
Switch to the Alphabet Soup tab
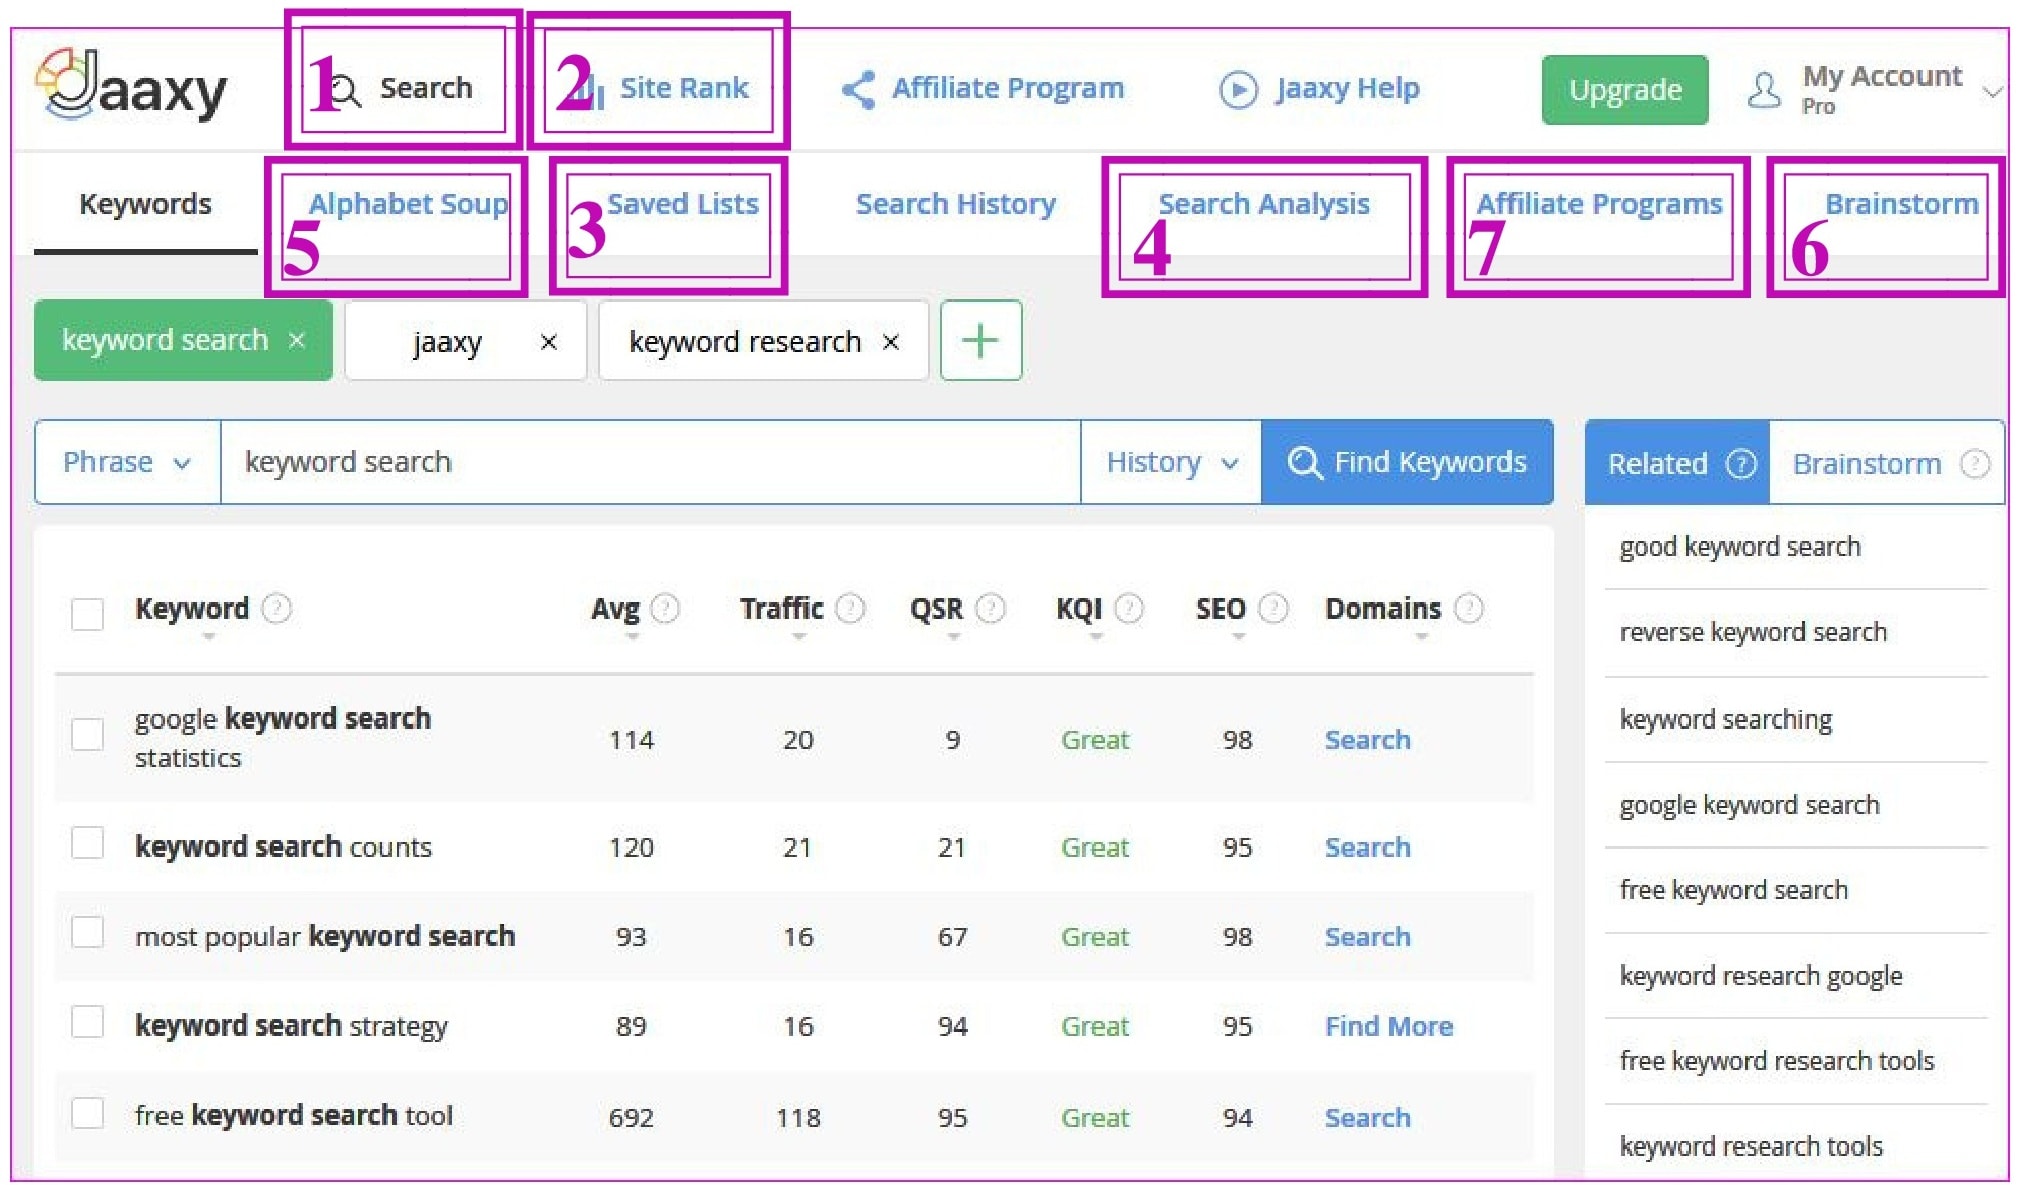(408, 204)
